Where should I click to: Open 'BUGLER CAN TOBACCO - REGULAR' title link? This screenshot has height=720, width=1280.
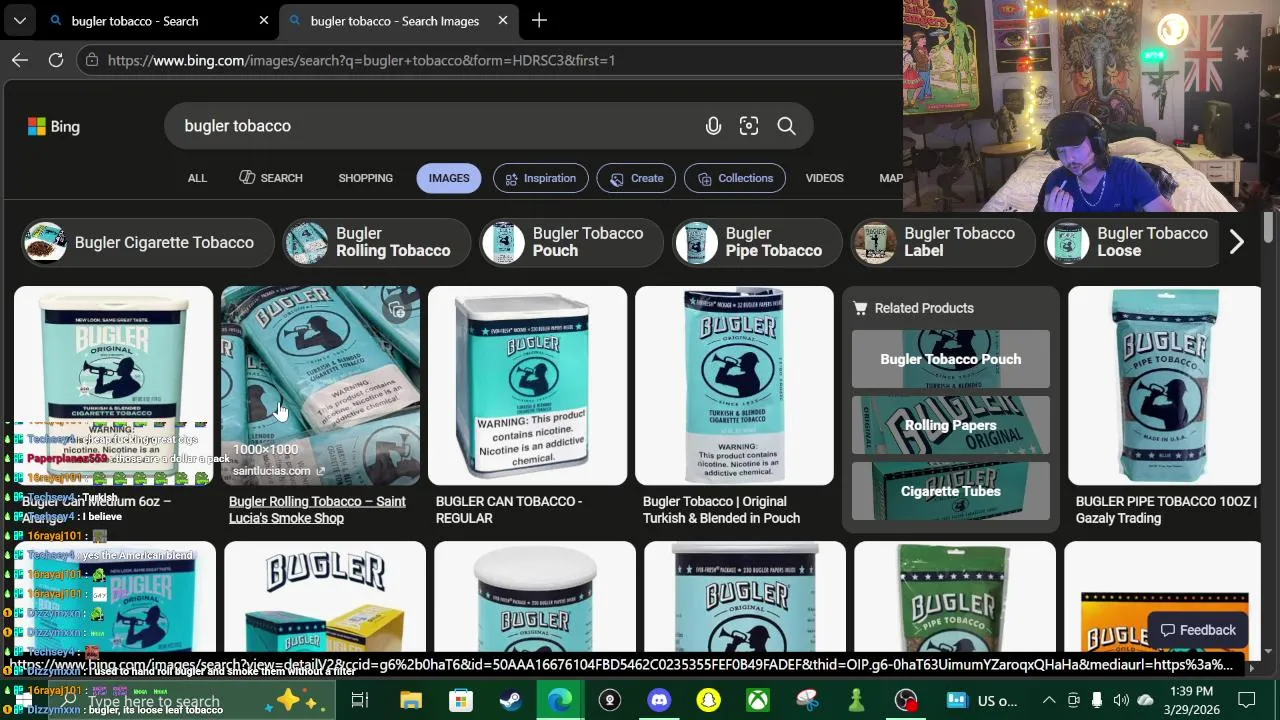pyautogui.click(x=508, y=510)
